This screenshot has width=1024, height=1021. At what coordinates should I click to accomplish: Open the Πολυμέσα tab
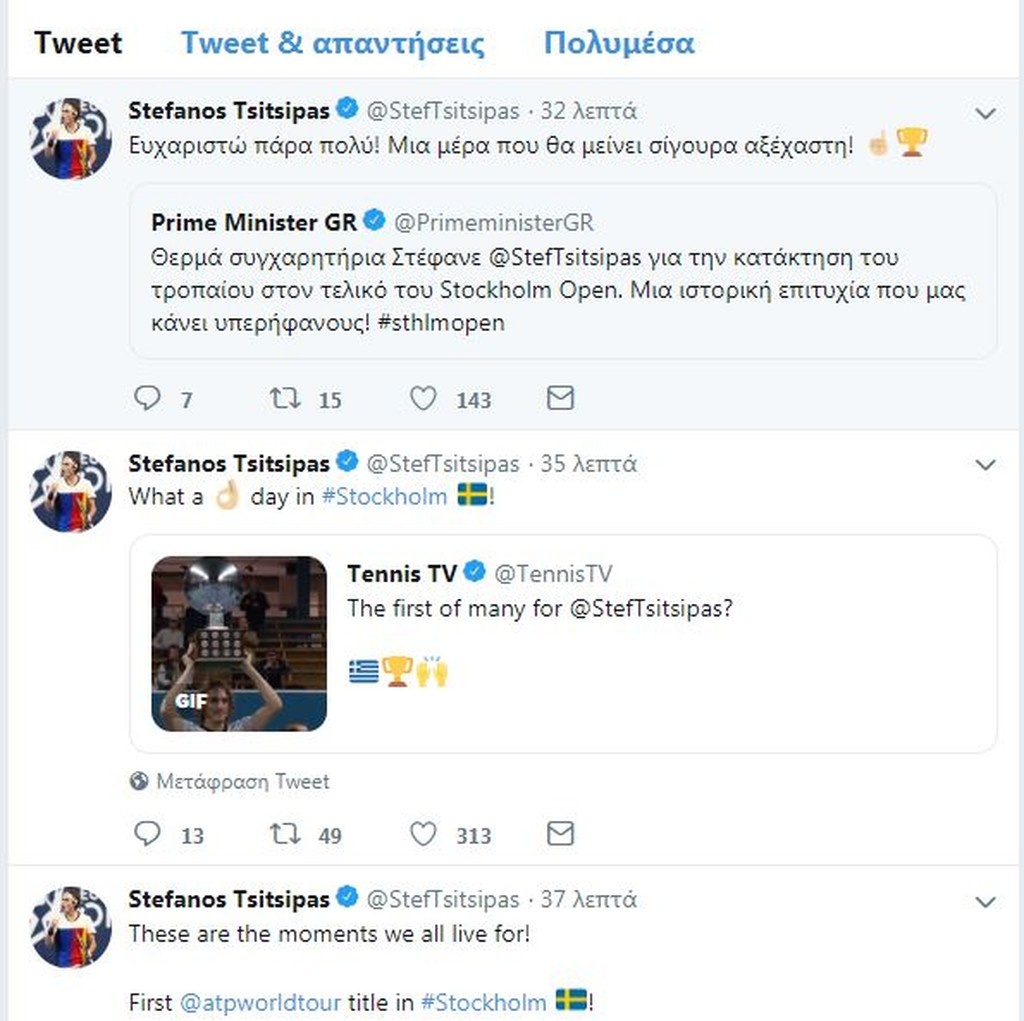pos(618,43)
